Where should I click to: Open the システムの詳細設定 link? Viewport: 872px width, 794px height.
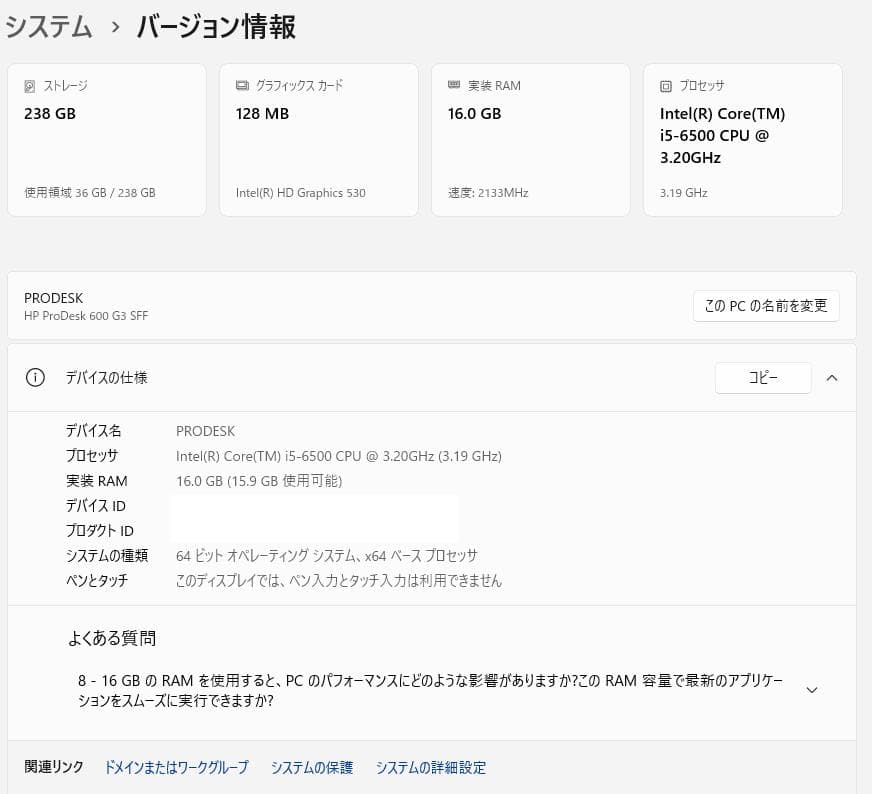[x=430, y=767]
